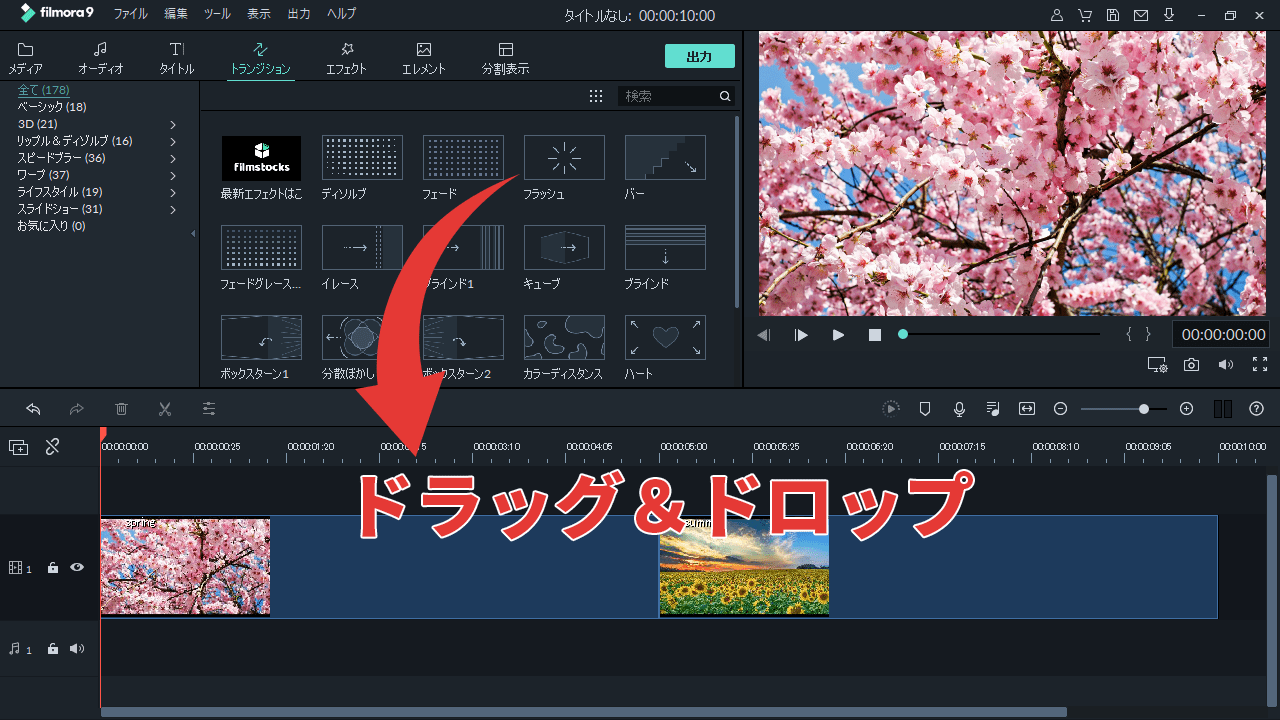Open the Elements tab

click(424, 59)
